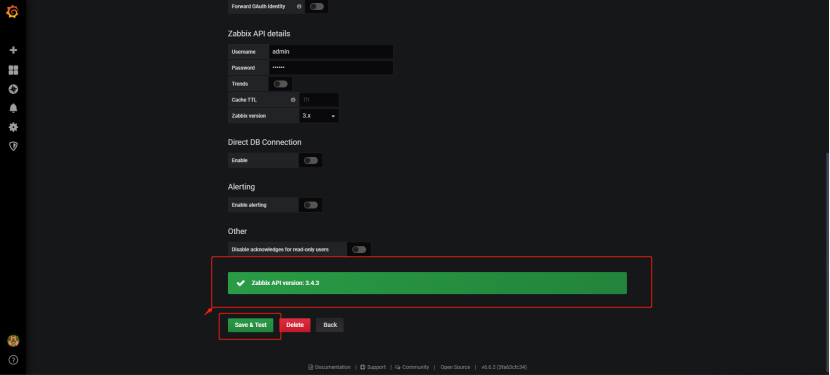Click the Save & Test button

pos(250,325)
